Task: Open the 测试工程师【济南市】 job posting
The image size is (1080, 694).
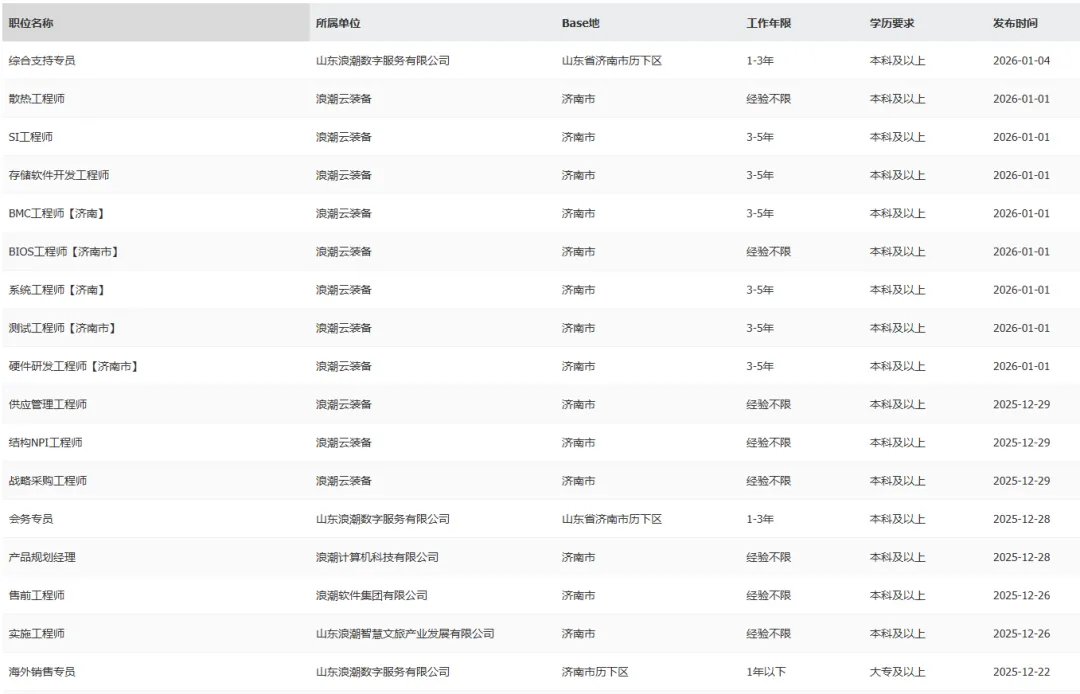Action: pos(62,328)
